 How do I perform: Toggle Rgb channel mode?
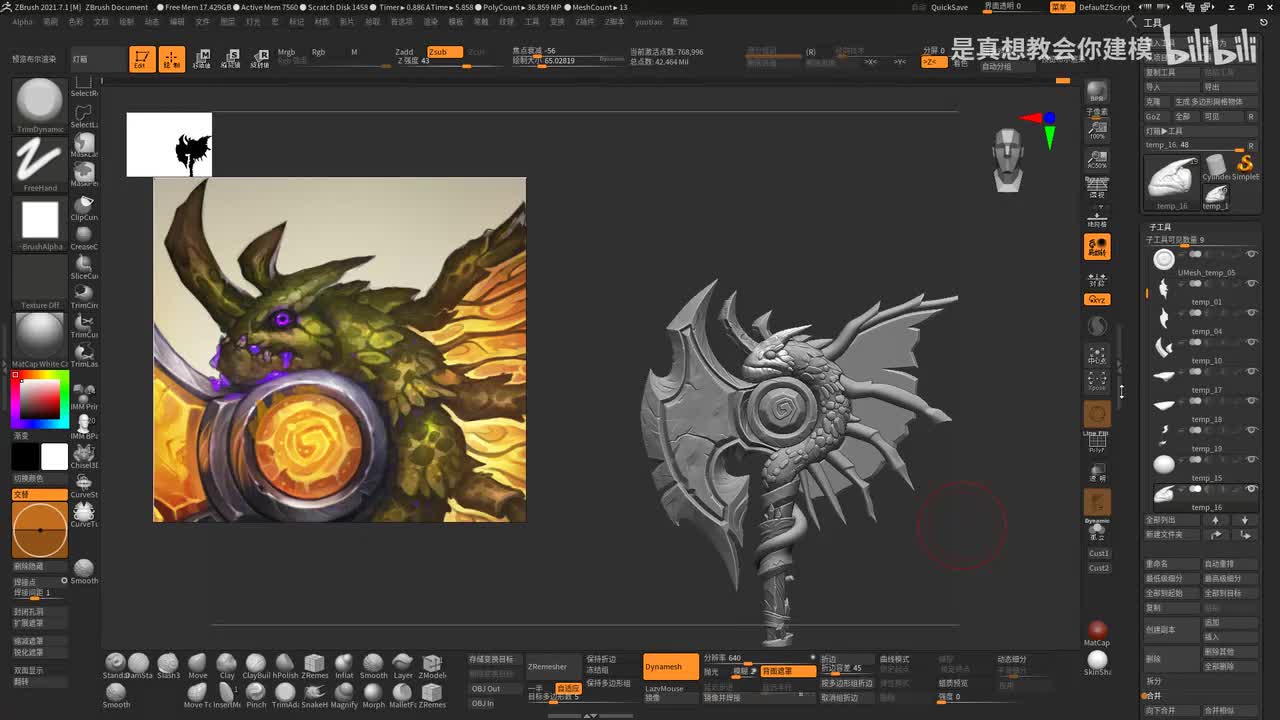(x=318, y=52)
